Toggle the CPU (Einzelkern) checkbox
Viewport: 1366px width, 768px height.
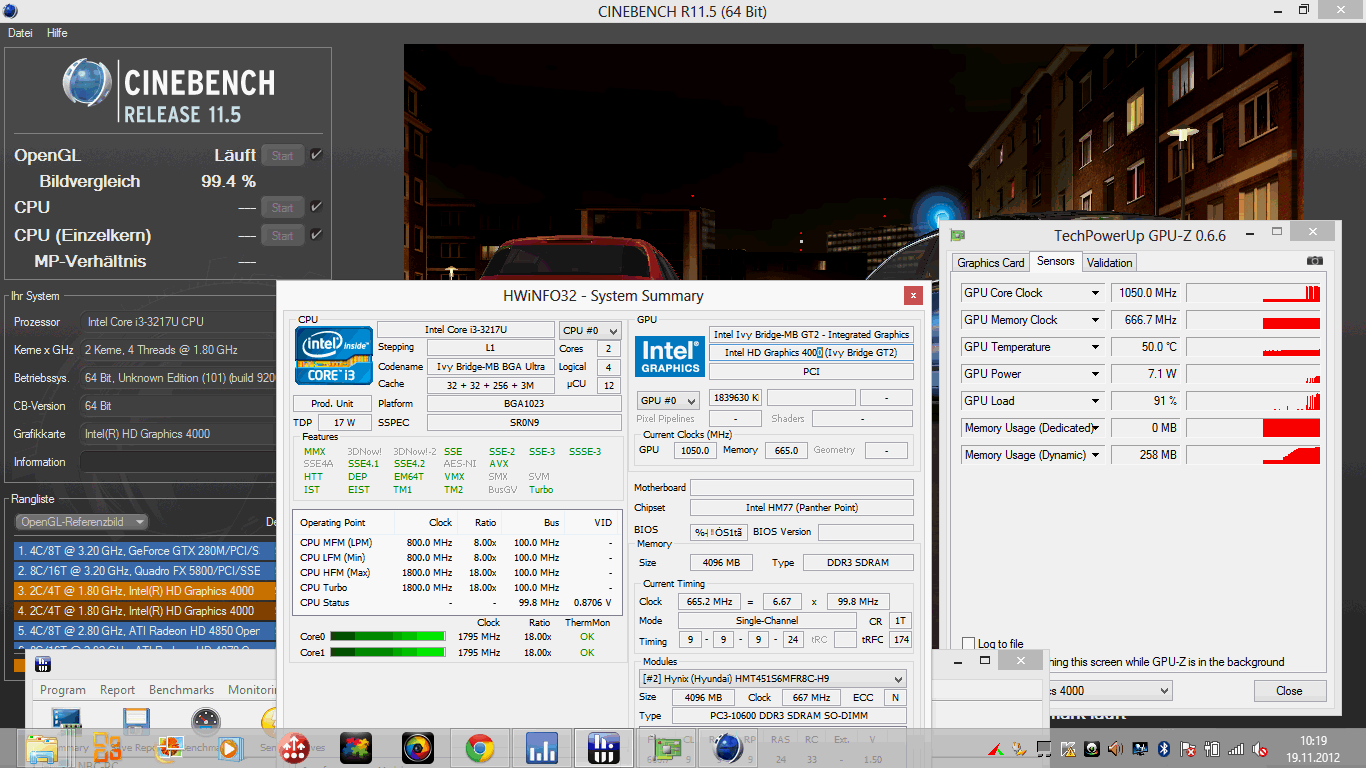[316, 235]
